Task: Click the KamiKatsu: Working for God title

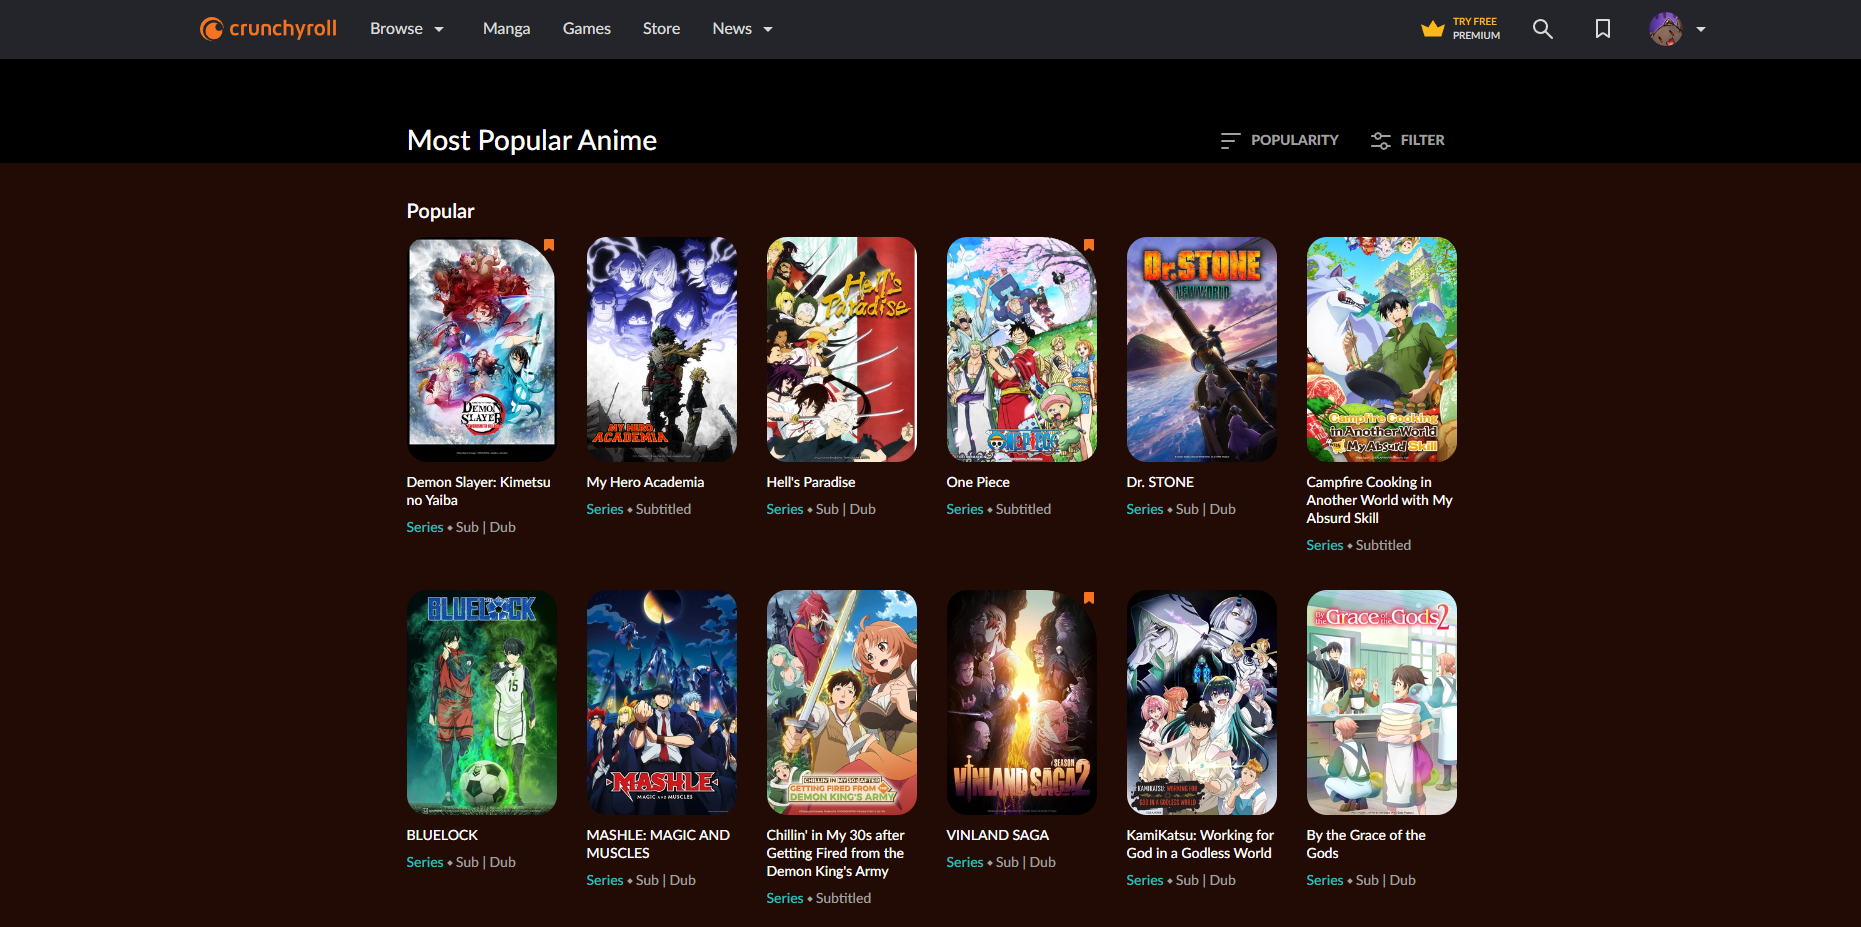Action: [1200, 844]
